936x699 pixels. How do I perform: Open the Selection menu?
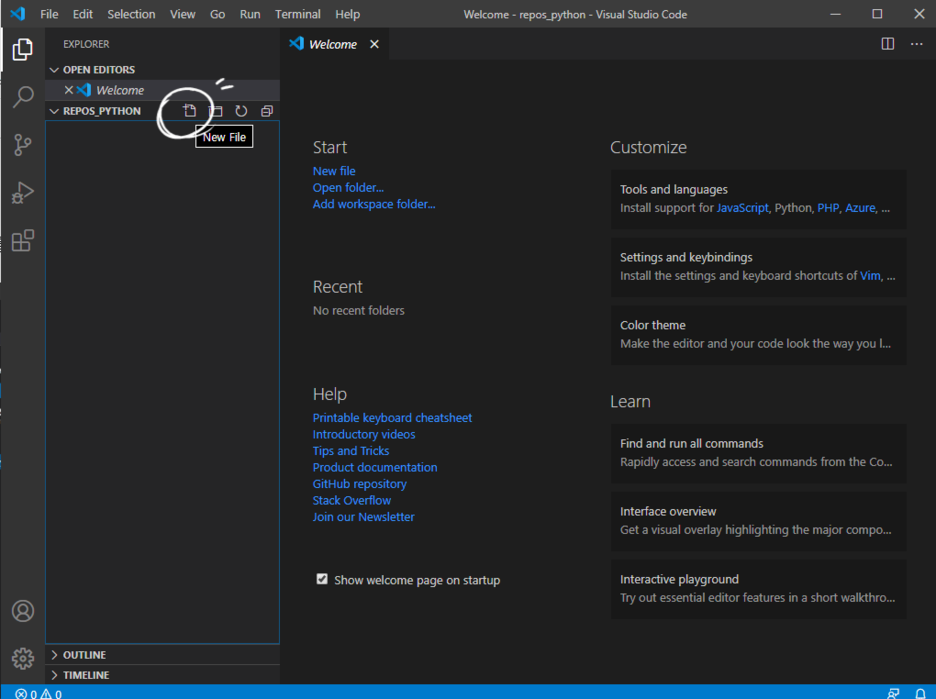click(x=131, y=14)
